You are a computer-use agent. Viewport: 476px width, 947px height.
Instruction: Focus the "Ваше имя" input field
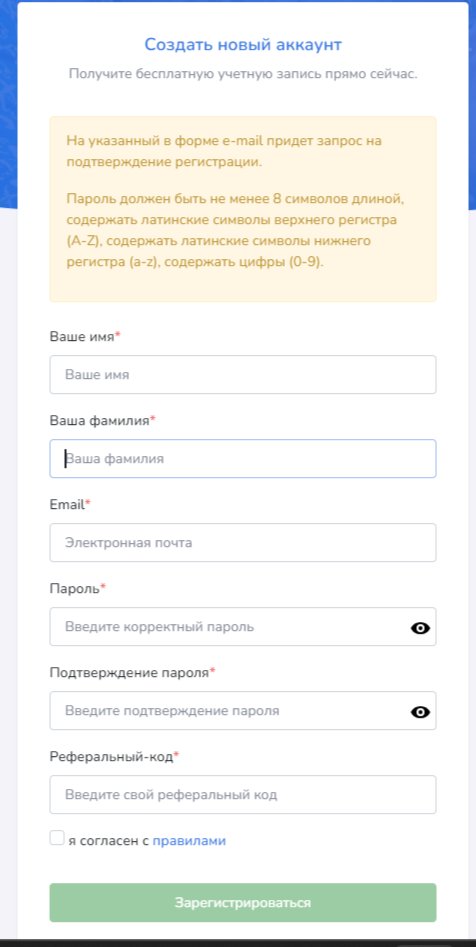click(243, 374)
